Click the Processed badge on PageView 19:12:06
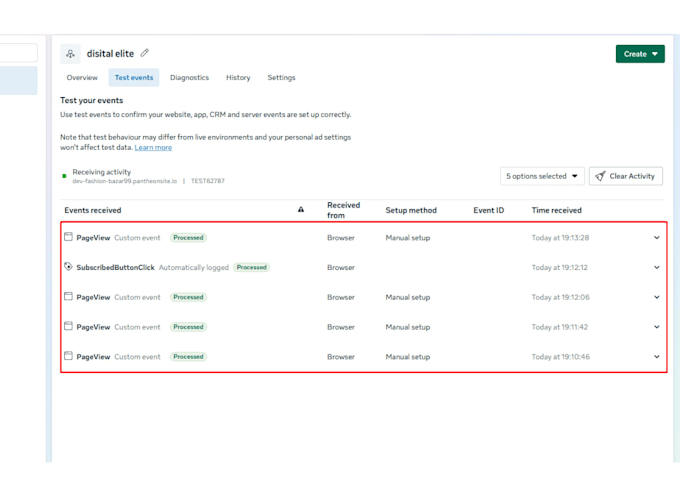Screen dimensions: 680x484 point(188,297)
